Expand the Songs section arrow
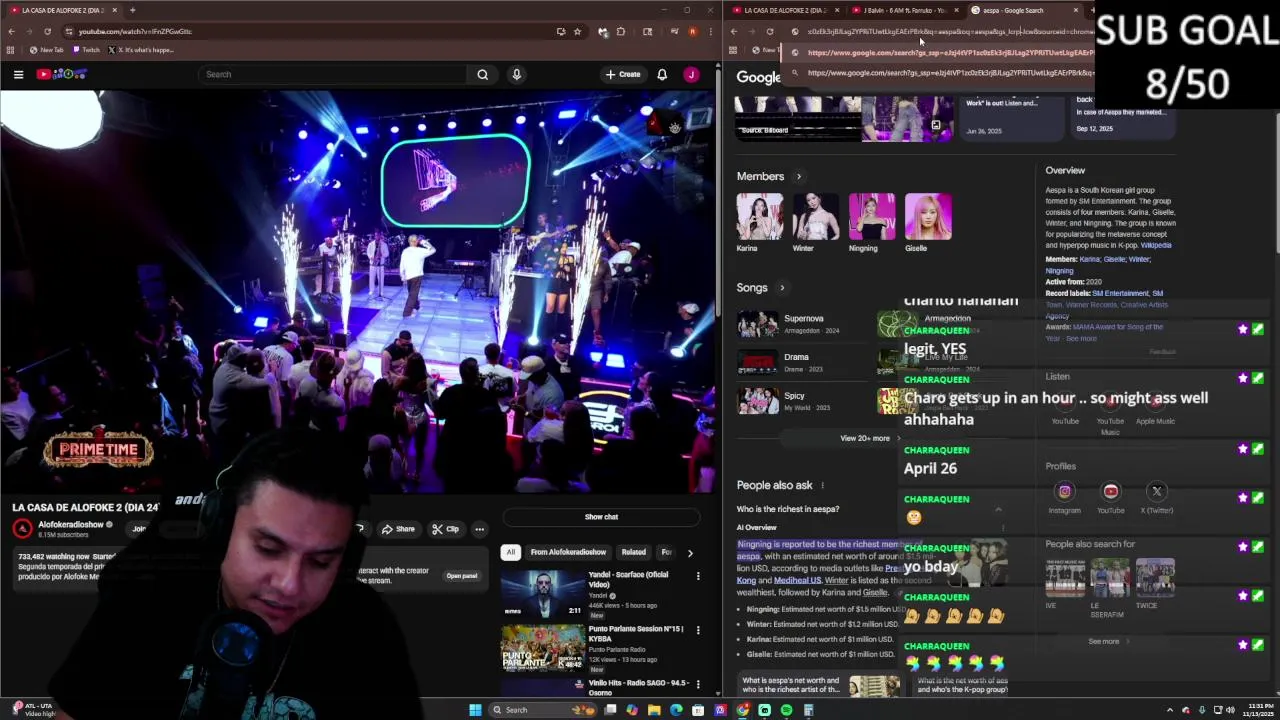The height and width of the screenshot is (720, 1280). click(x=782, y=288)
